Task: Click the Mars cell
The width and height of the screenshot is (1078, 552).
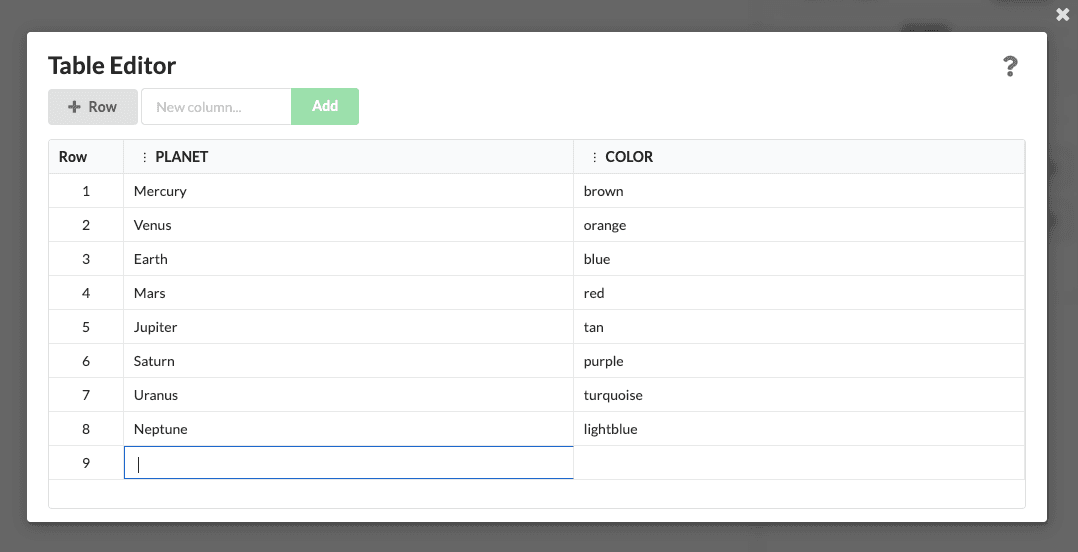Action: 348,293
